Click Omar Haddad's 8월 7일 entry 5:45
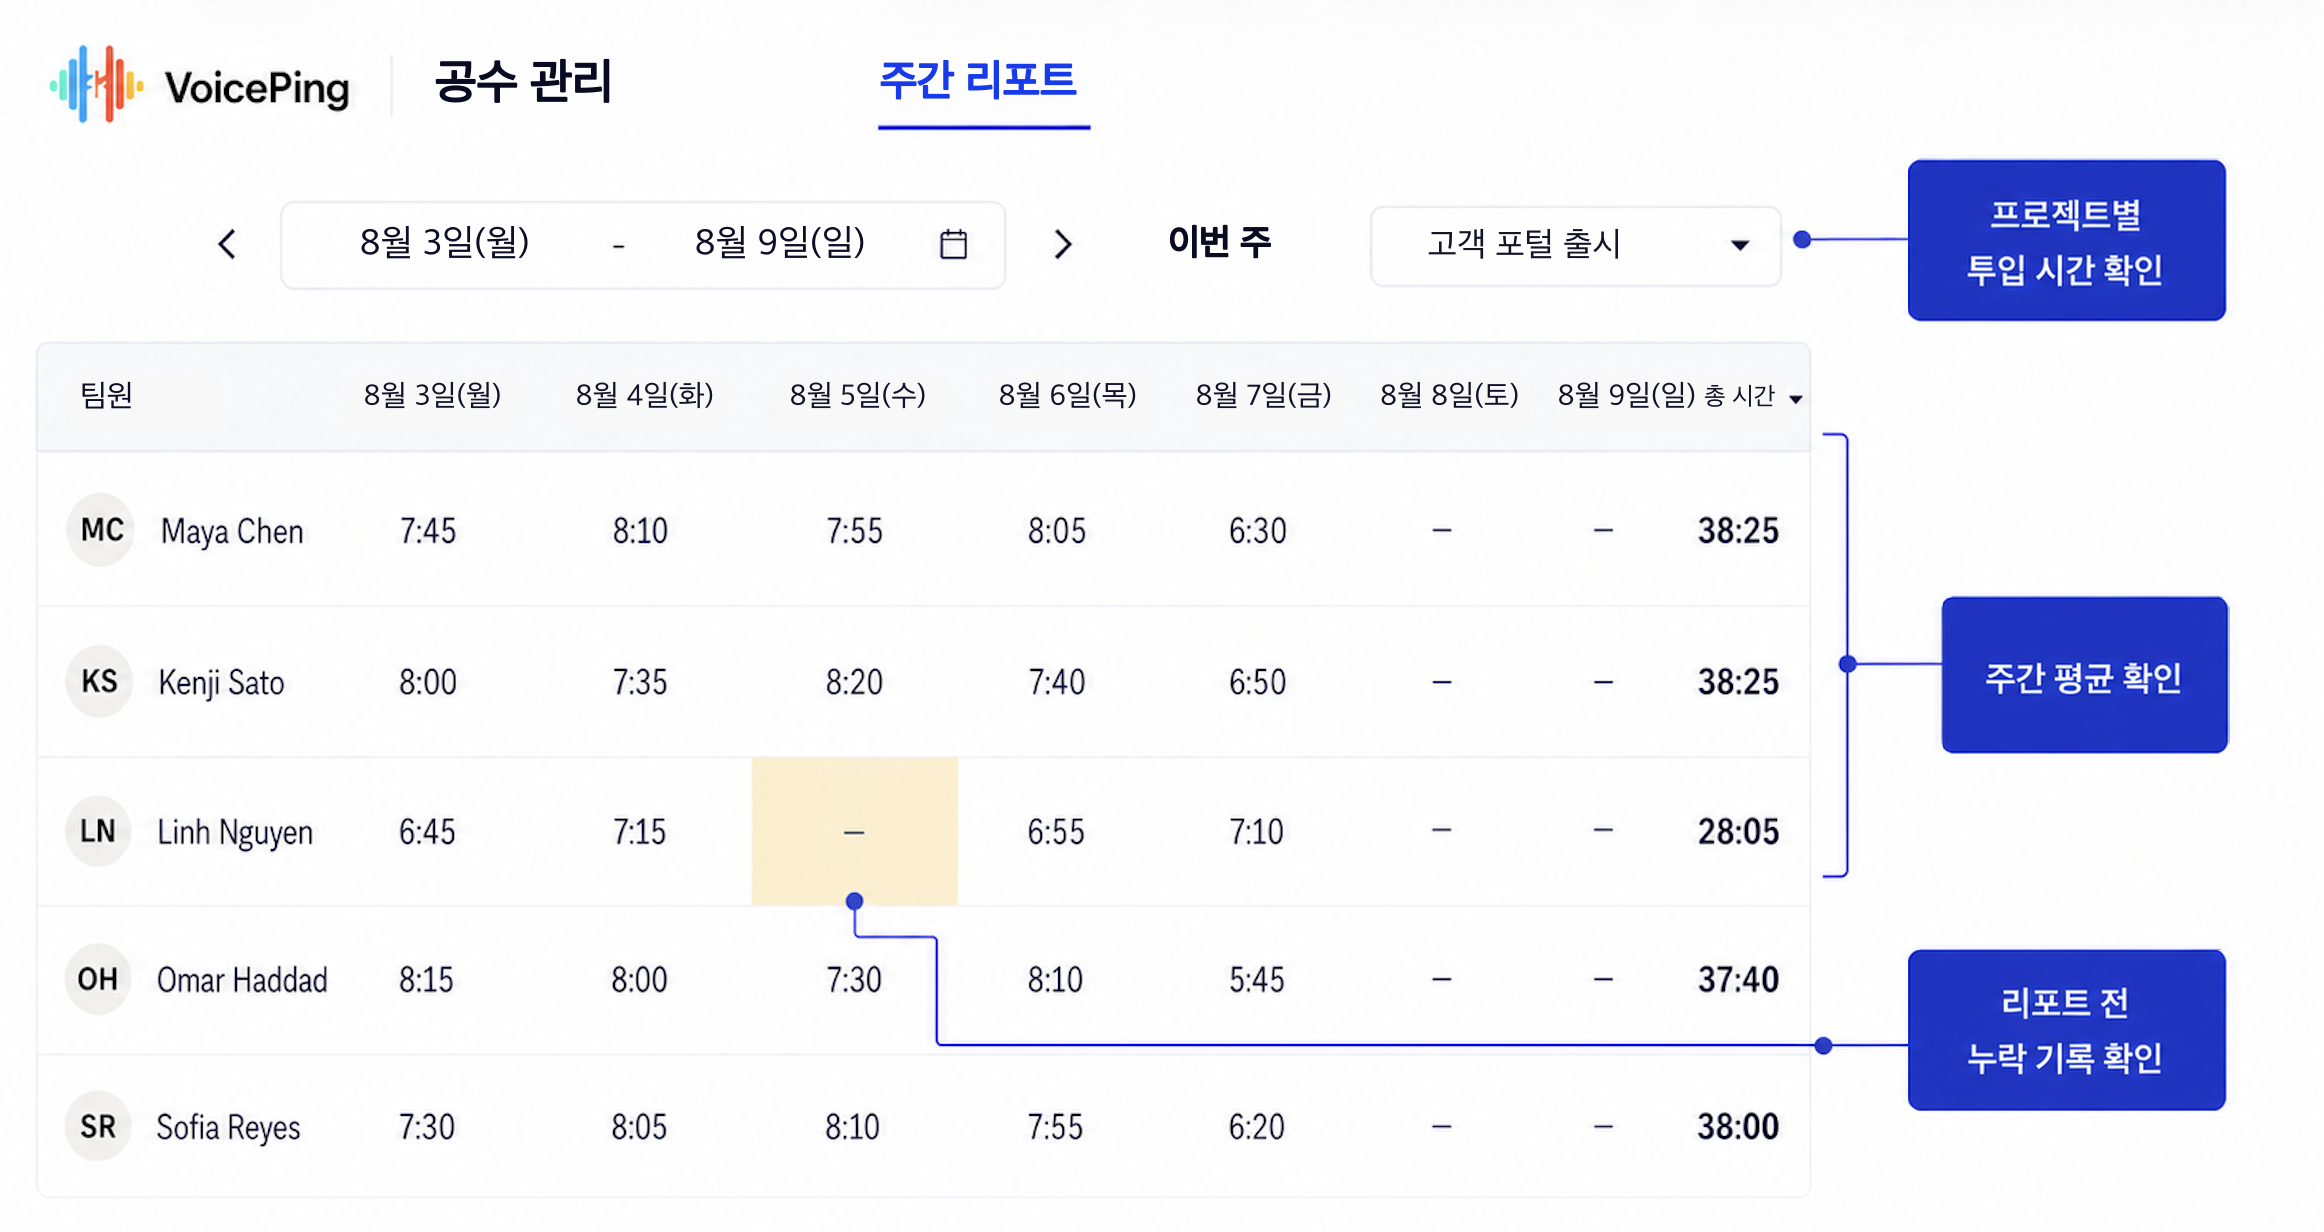 pos(1257,979)
